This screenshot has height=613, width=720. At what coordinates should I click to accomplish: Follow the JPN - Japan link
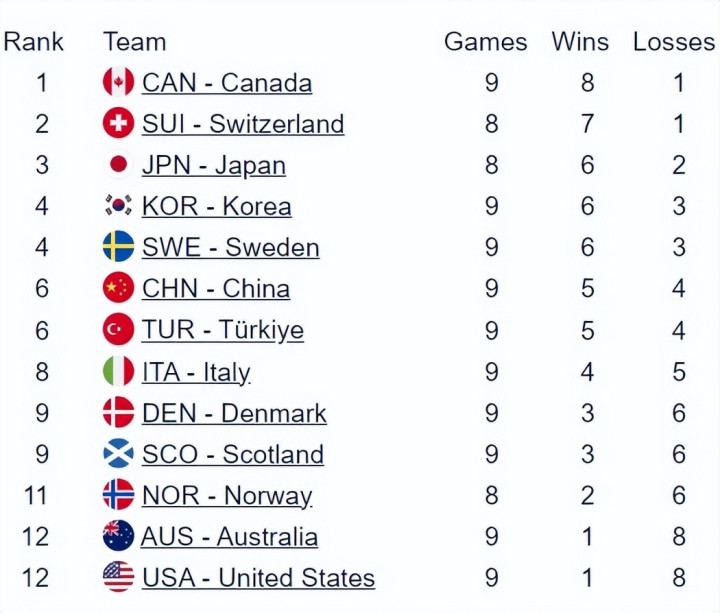214,164
